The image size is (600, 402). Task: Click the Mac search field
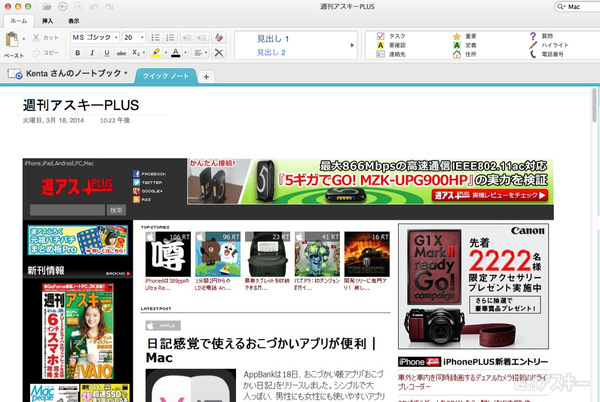578,7
